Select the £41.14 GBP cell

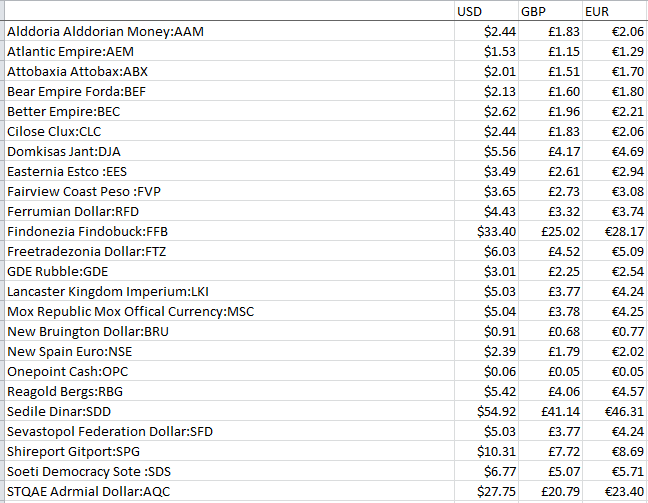[x=550, y=412]
